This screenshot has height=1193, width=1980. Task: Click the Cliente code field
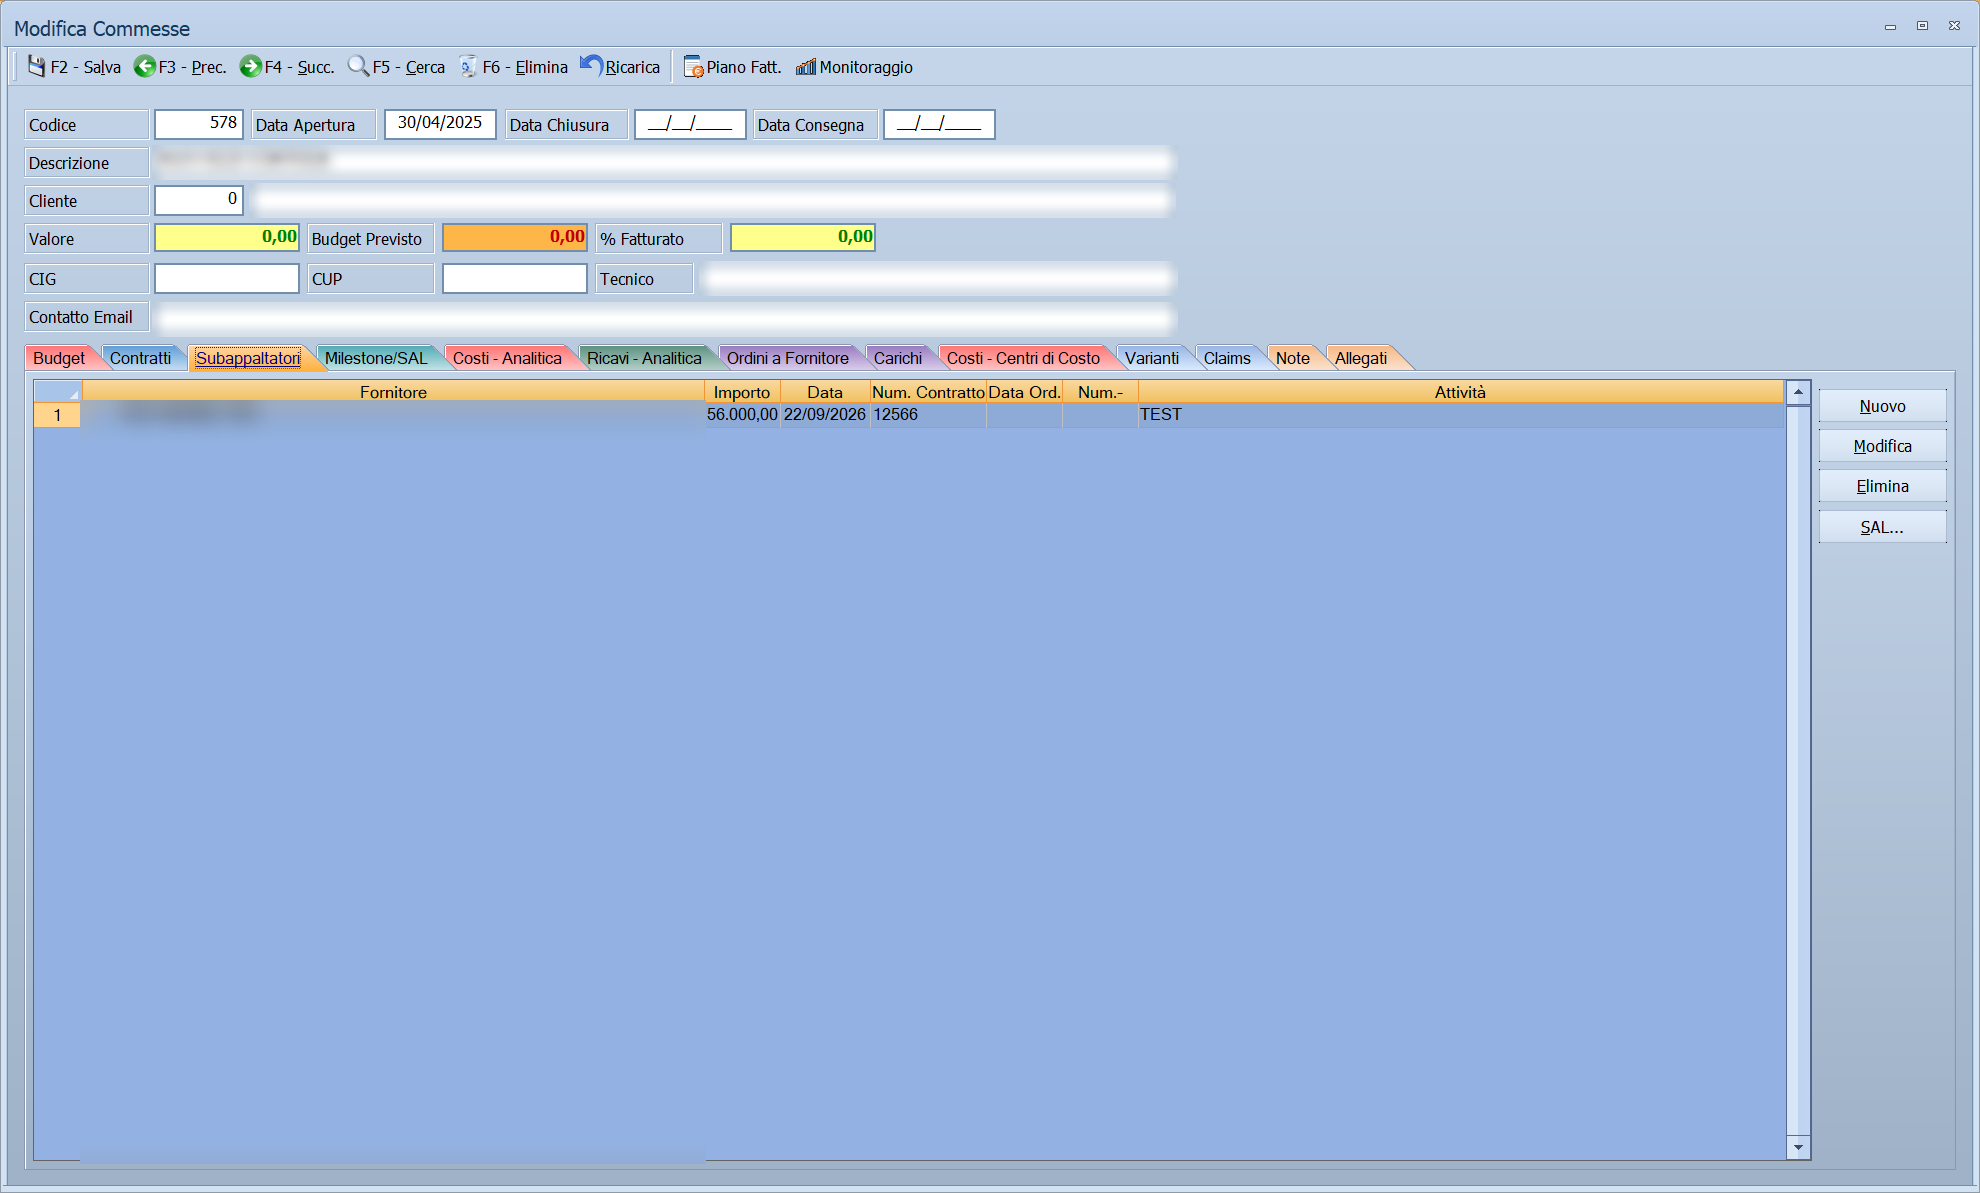pos(199,200)
